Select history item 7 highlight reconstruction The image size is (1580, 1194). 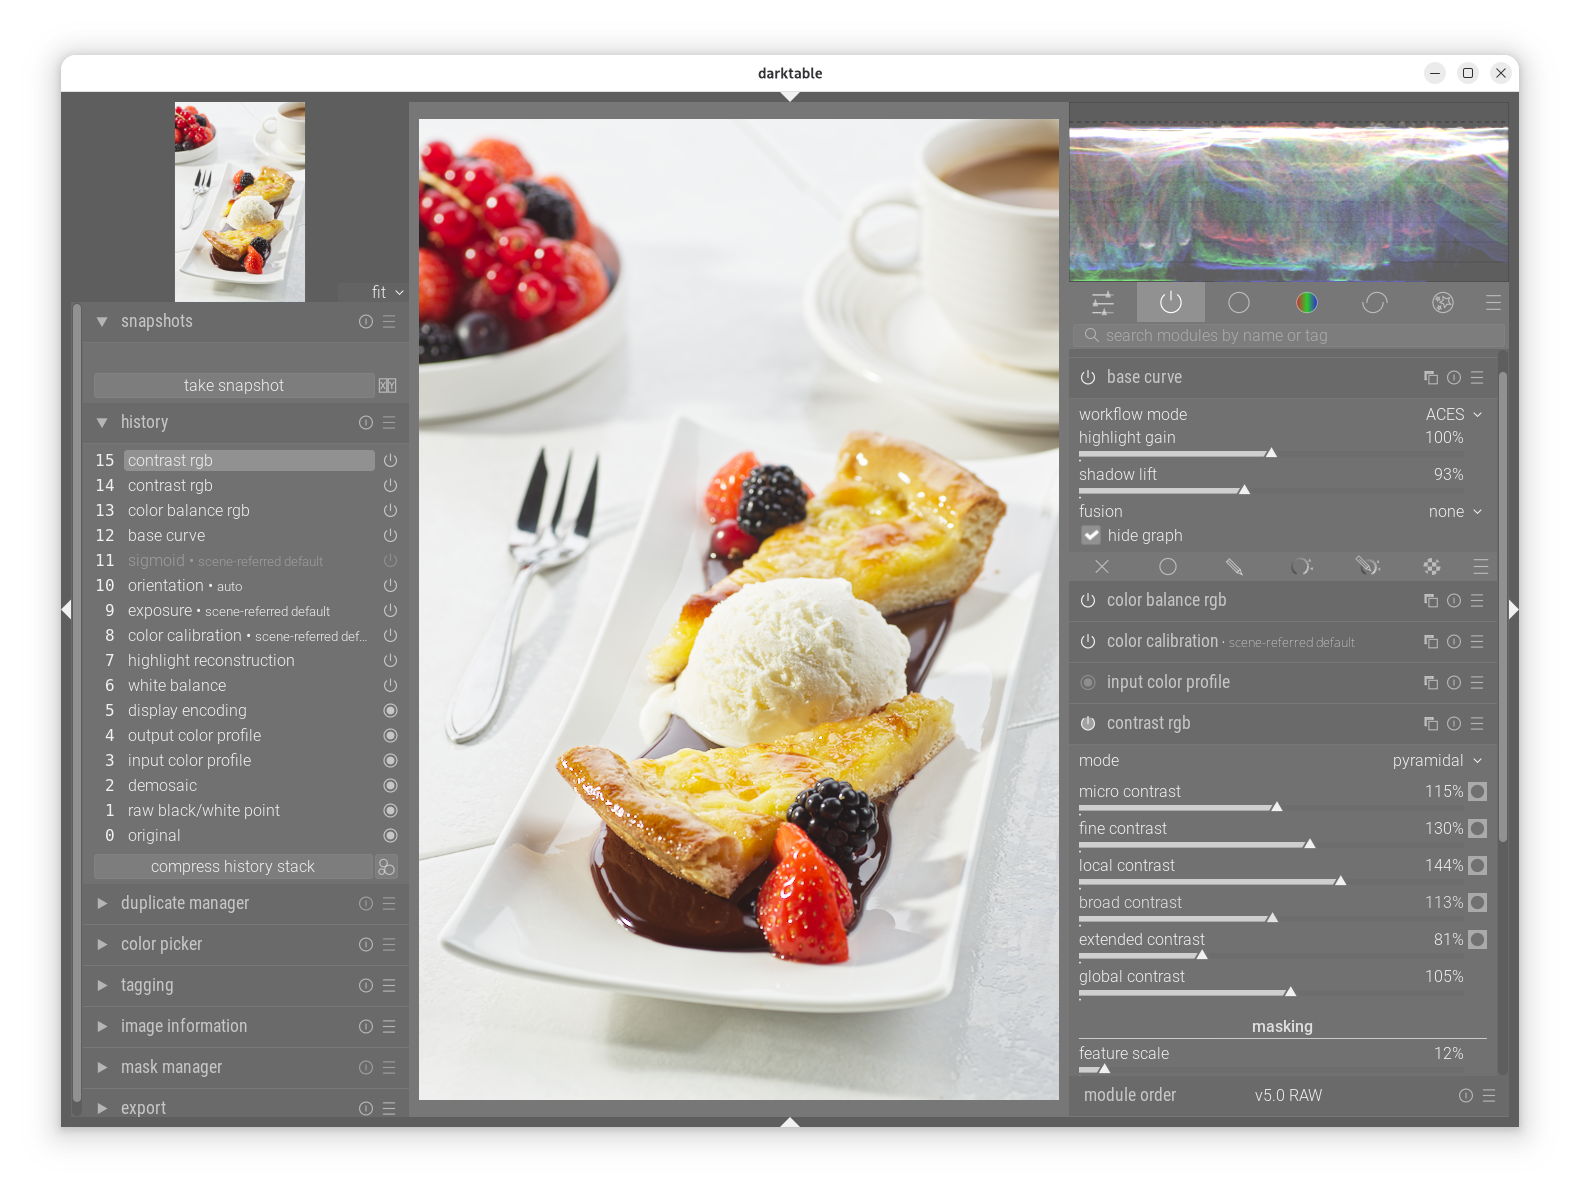(x=249, y=660)
